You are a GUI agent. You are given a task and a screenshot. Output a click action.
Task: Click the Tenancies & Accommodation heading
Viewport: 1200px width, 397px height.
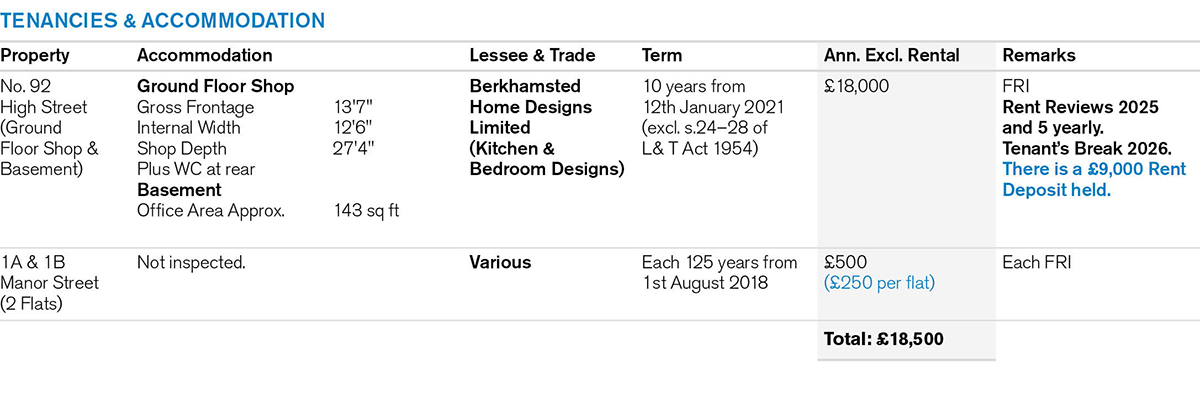(x=162, y=20)
